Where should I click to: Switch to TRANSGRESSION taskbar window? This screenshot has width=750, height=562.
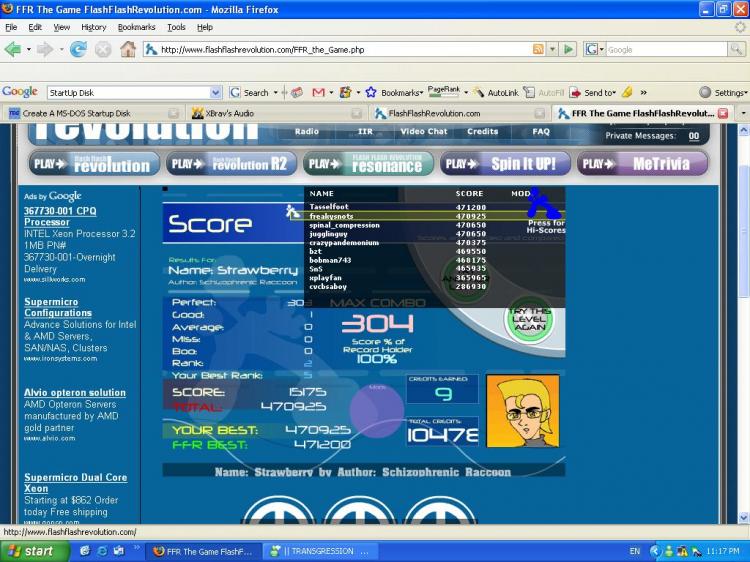[x=320, y=551]
